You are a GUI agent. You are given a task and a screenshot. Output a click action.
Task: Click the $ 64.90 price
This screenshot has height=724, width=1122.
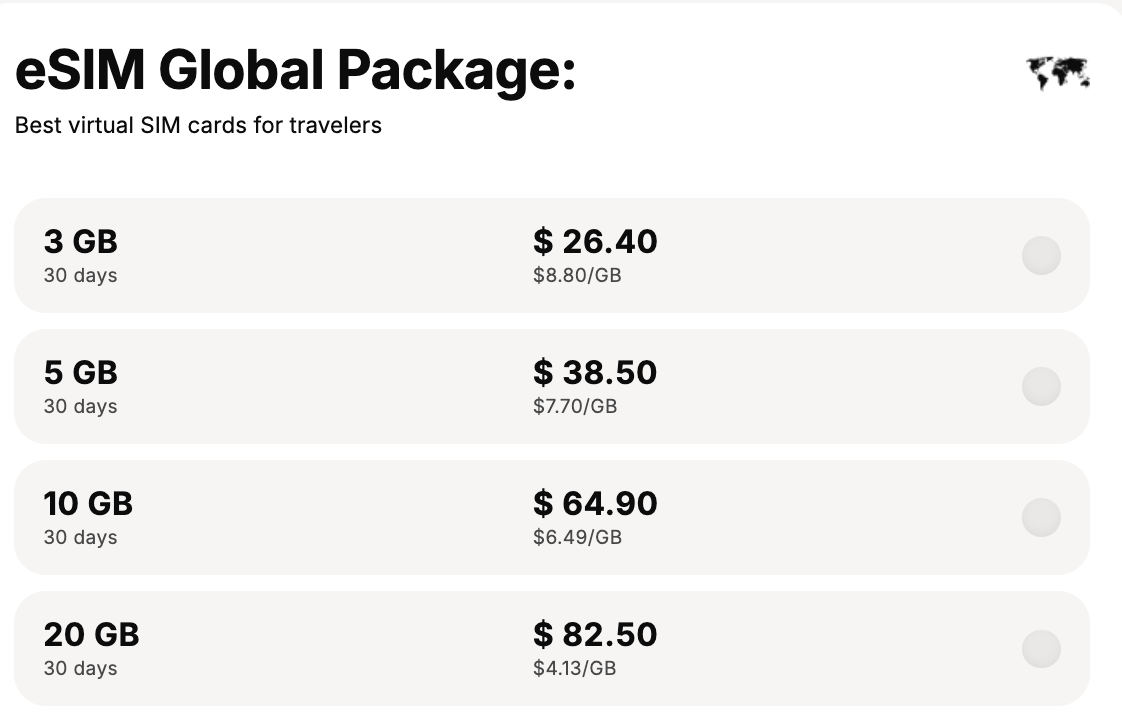pyautogui.click(x=595, y=504)
